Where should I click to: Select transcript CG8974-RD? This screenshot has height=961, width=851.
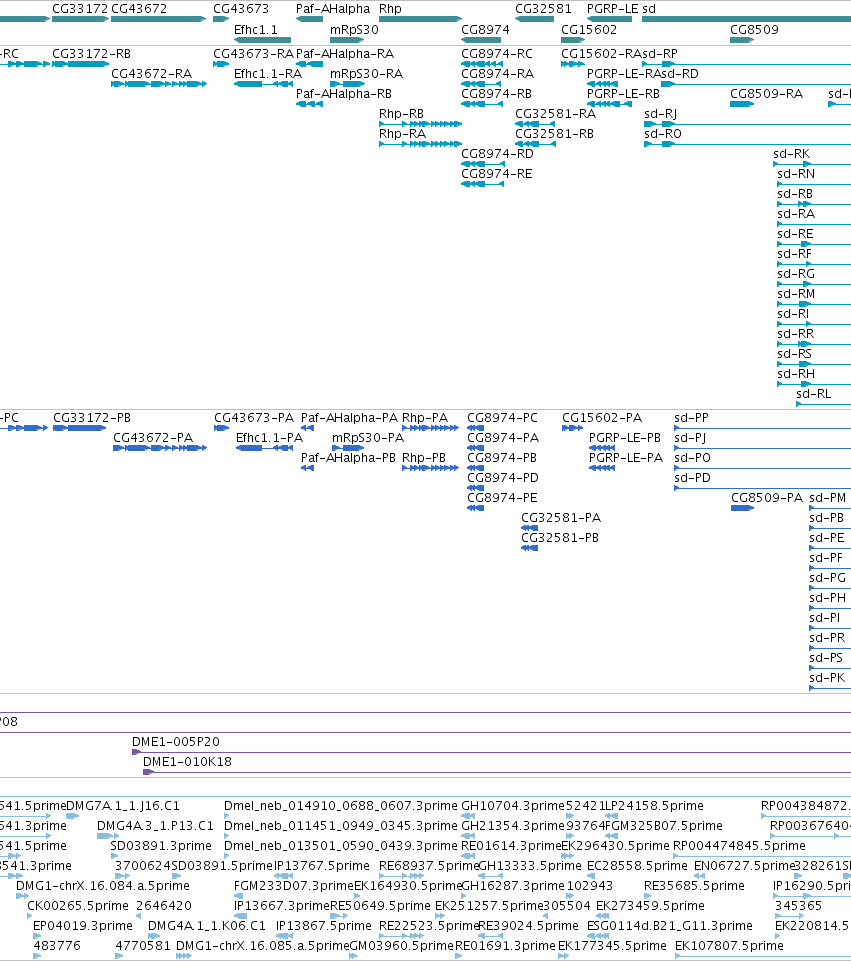click(x=497, y=154)
